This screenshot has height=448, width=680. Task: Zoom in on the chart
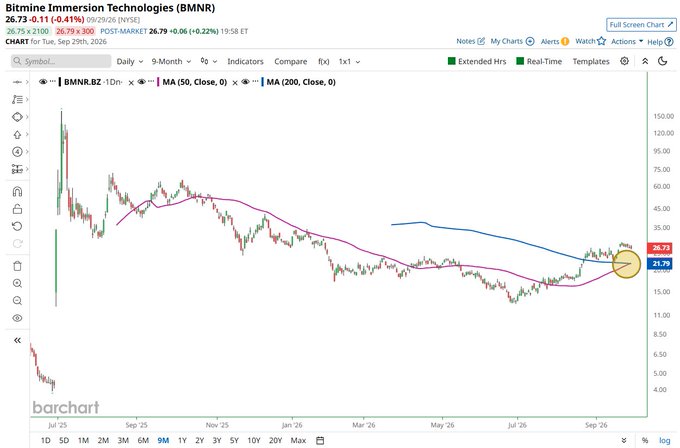tap(17, 283)
